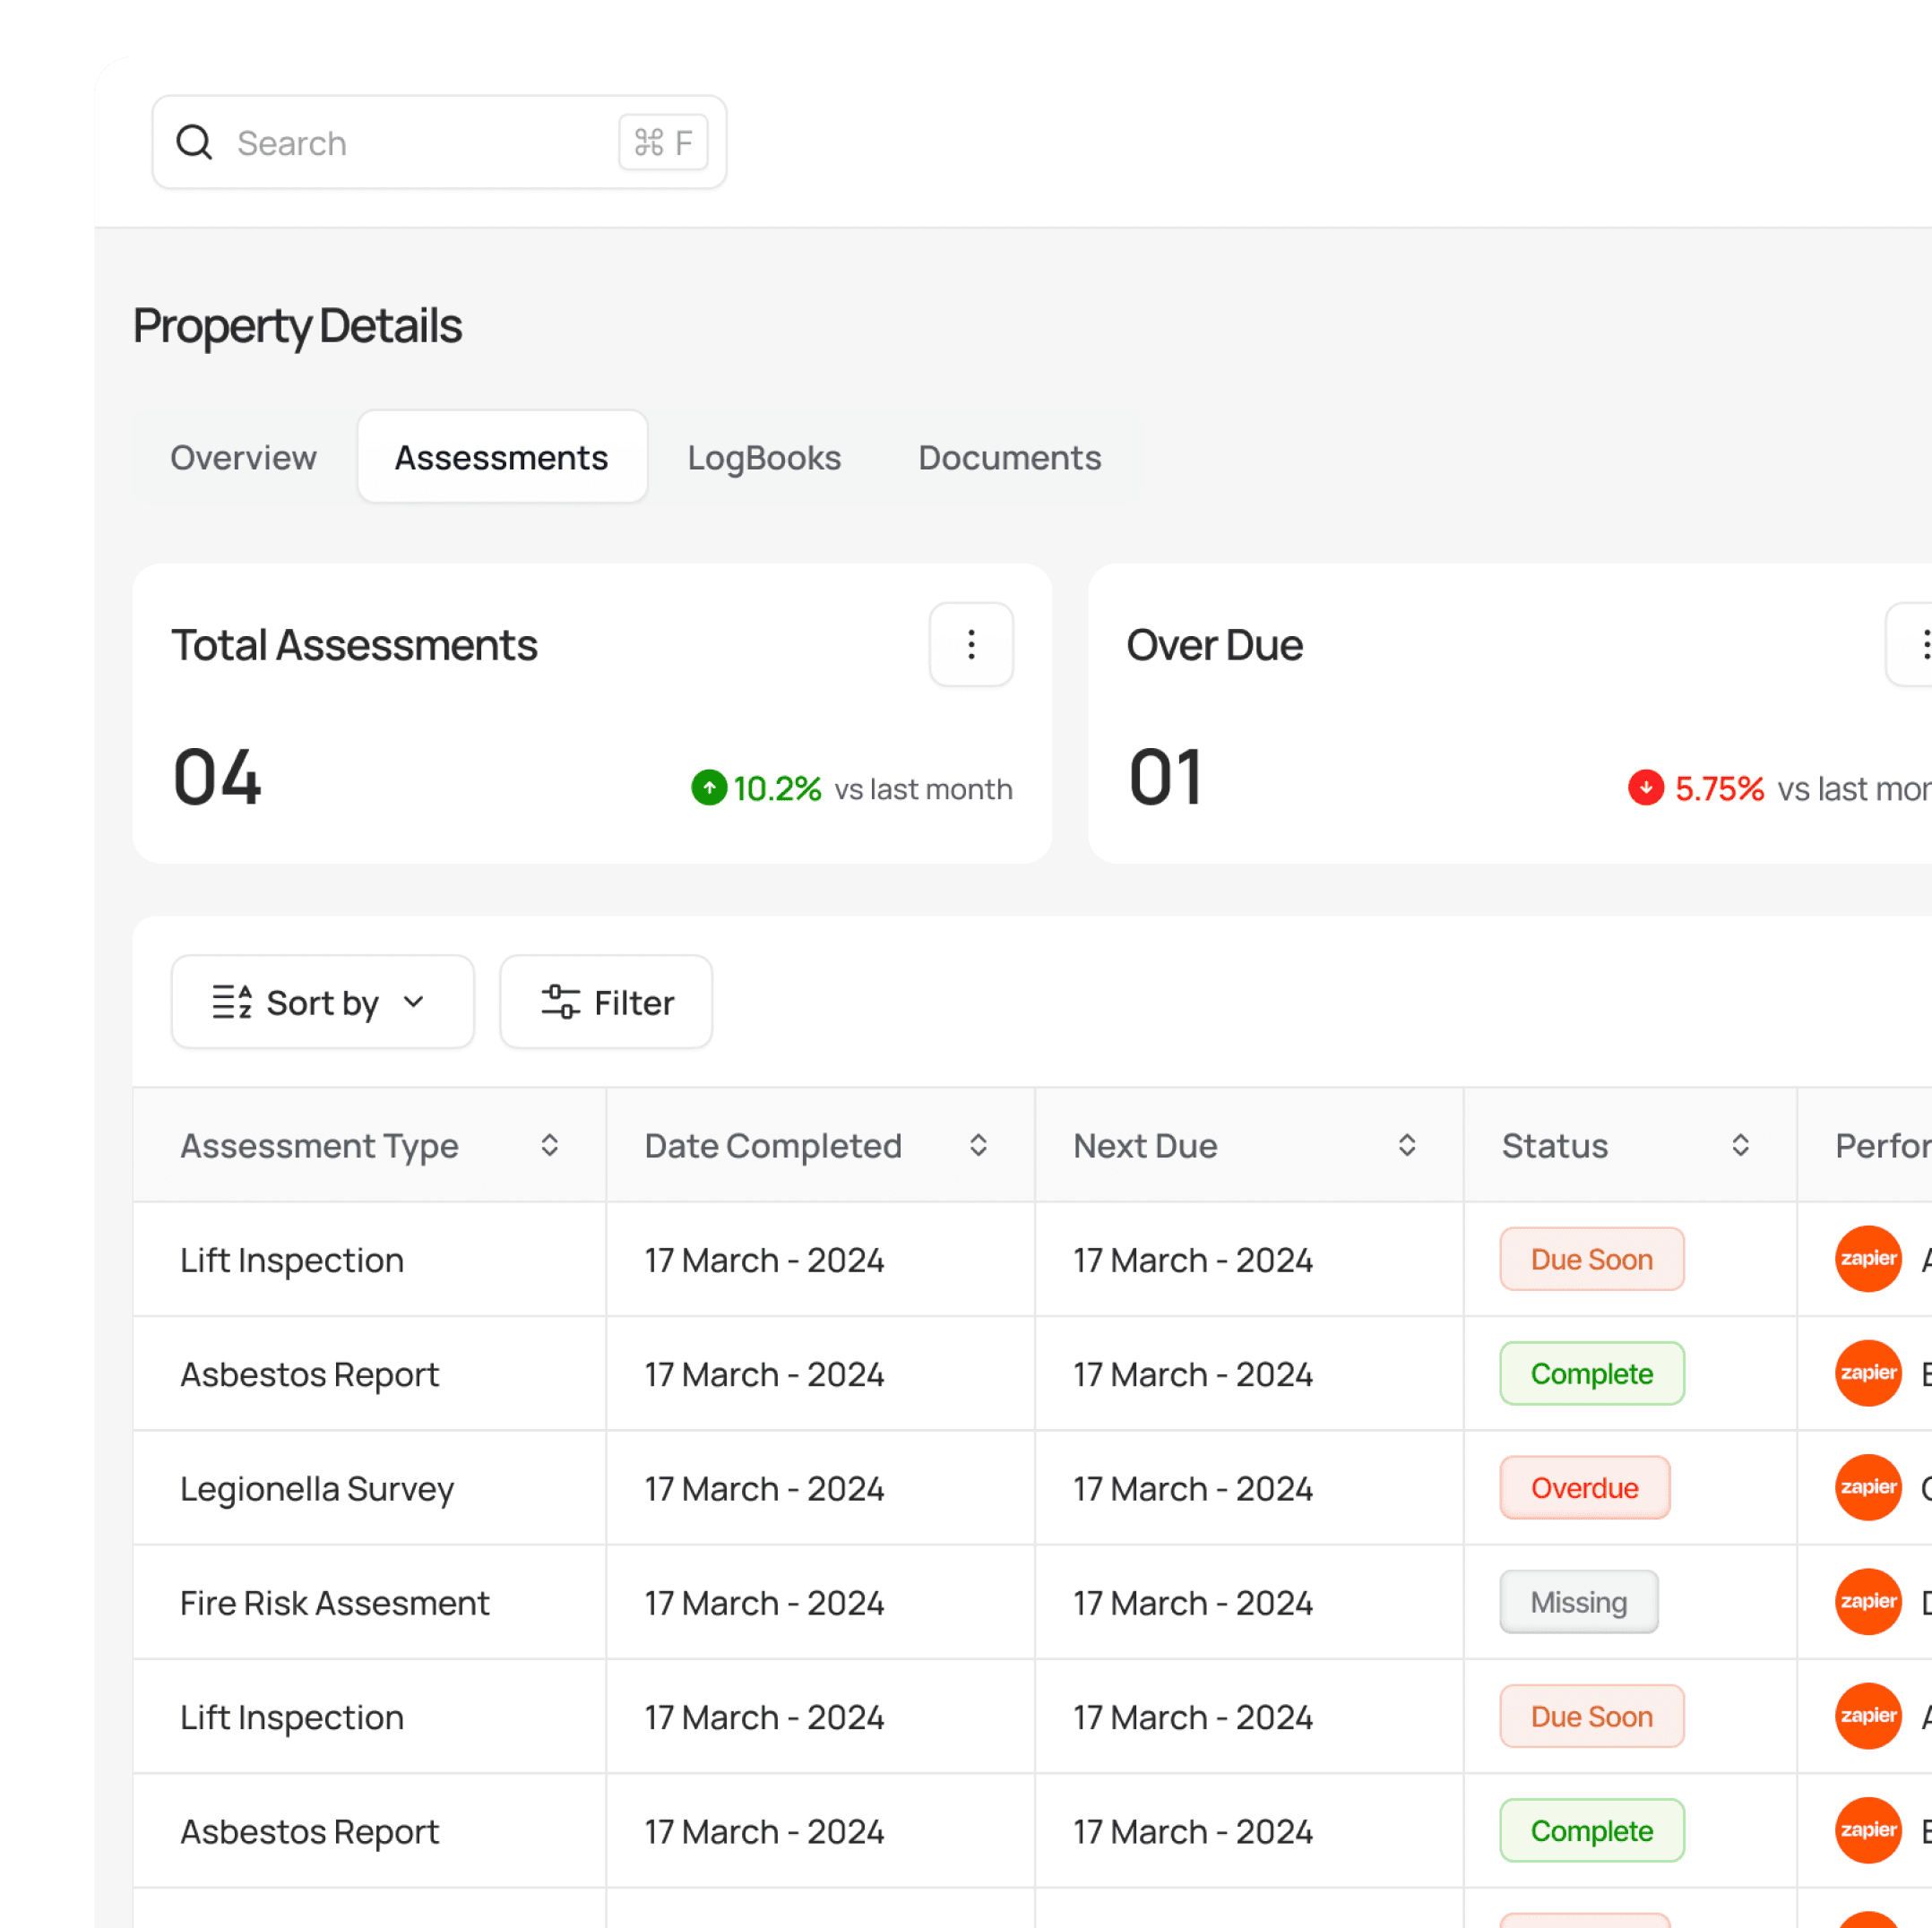Viewport: 1932px width, 1928px height.
Task: Click green up-arrow trend icon
Action: point(709,788)
